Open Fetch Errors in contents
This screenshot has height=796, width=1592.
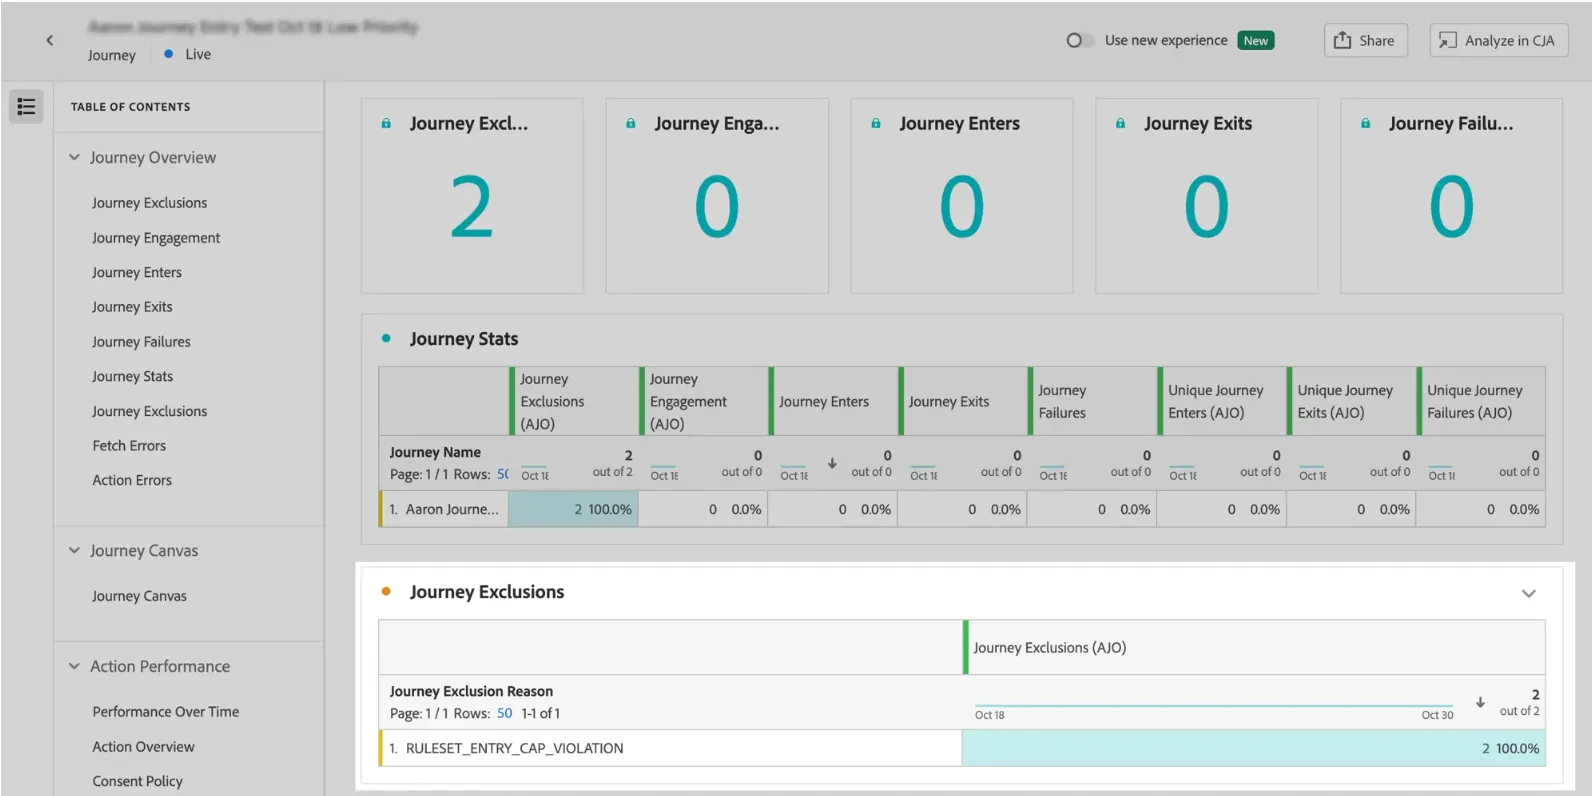pyautogui.click(x=129, y=446)
